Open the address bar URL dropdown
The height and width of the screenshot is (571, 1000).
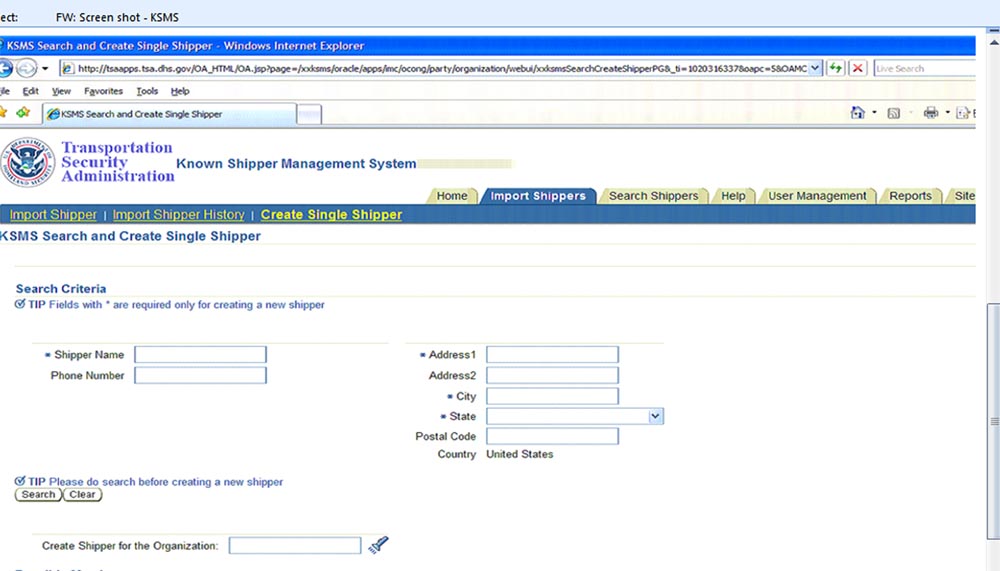(815, 68)
